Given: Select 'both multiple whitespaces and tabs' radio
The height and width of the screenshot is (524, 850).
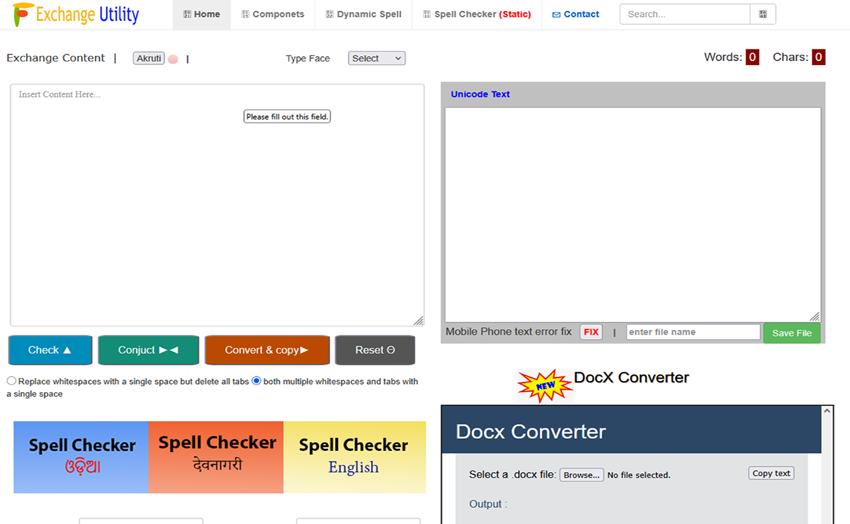Looking at the screenshot, I should coord(256,381).
